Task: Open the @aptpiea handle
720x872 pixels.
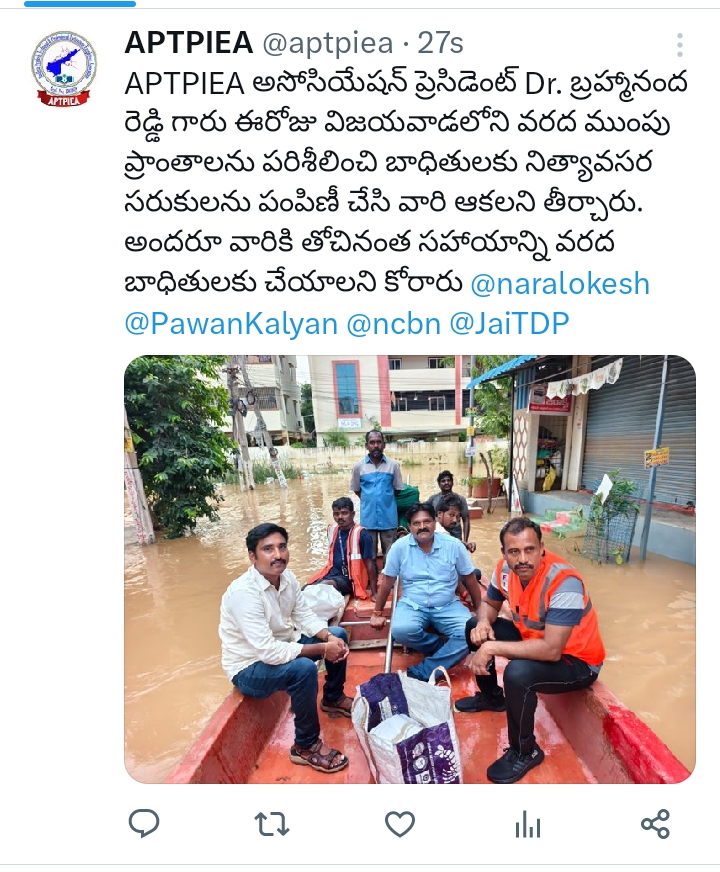Action: 327,44
